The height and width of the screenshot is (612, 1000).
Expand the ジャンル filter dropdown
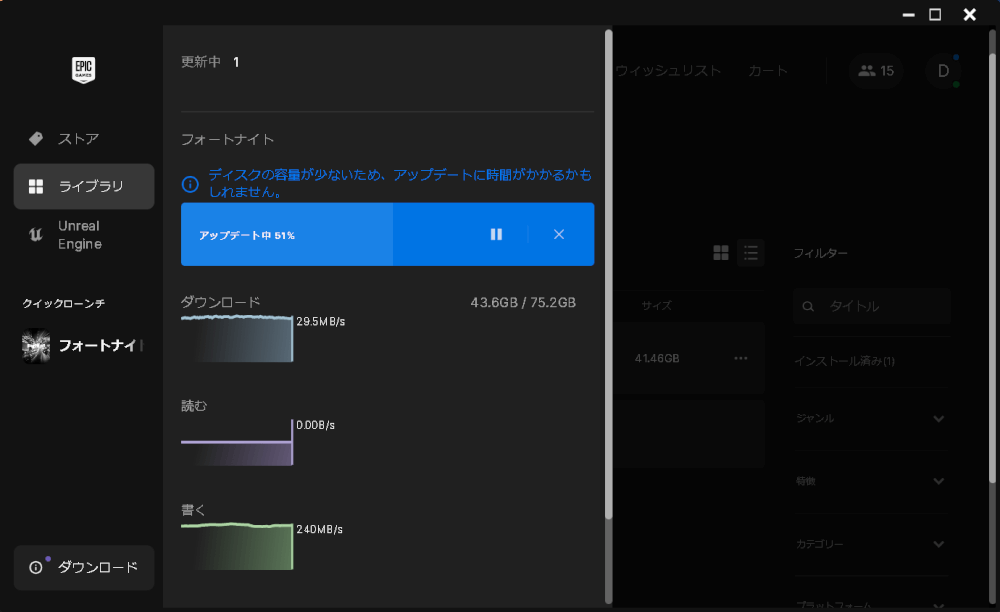[871, 418]
